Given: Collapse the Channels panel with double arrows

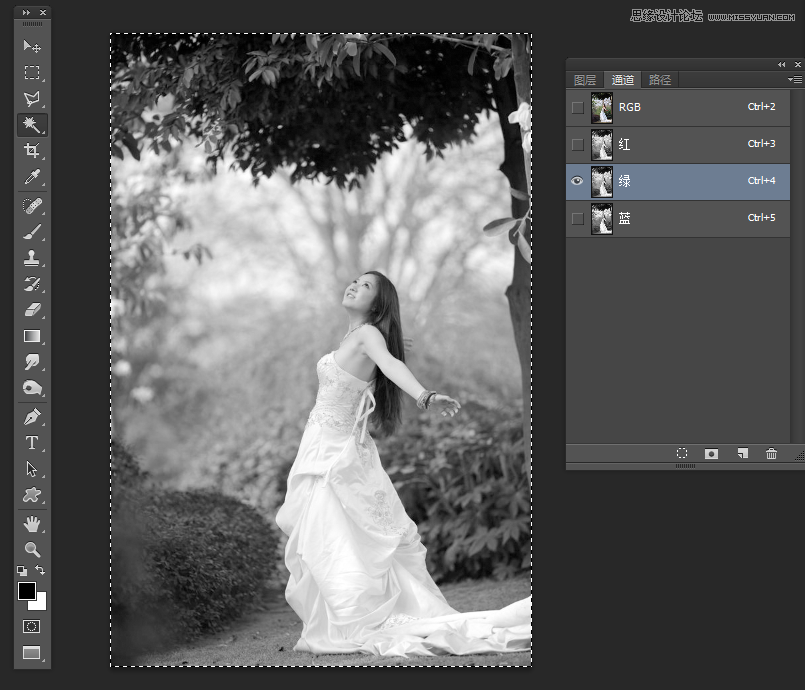Looking at the screenshot, I should click(782, 64).
